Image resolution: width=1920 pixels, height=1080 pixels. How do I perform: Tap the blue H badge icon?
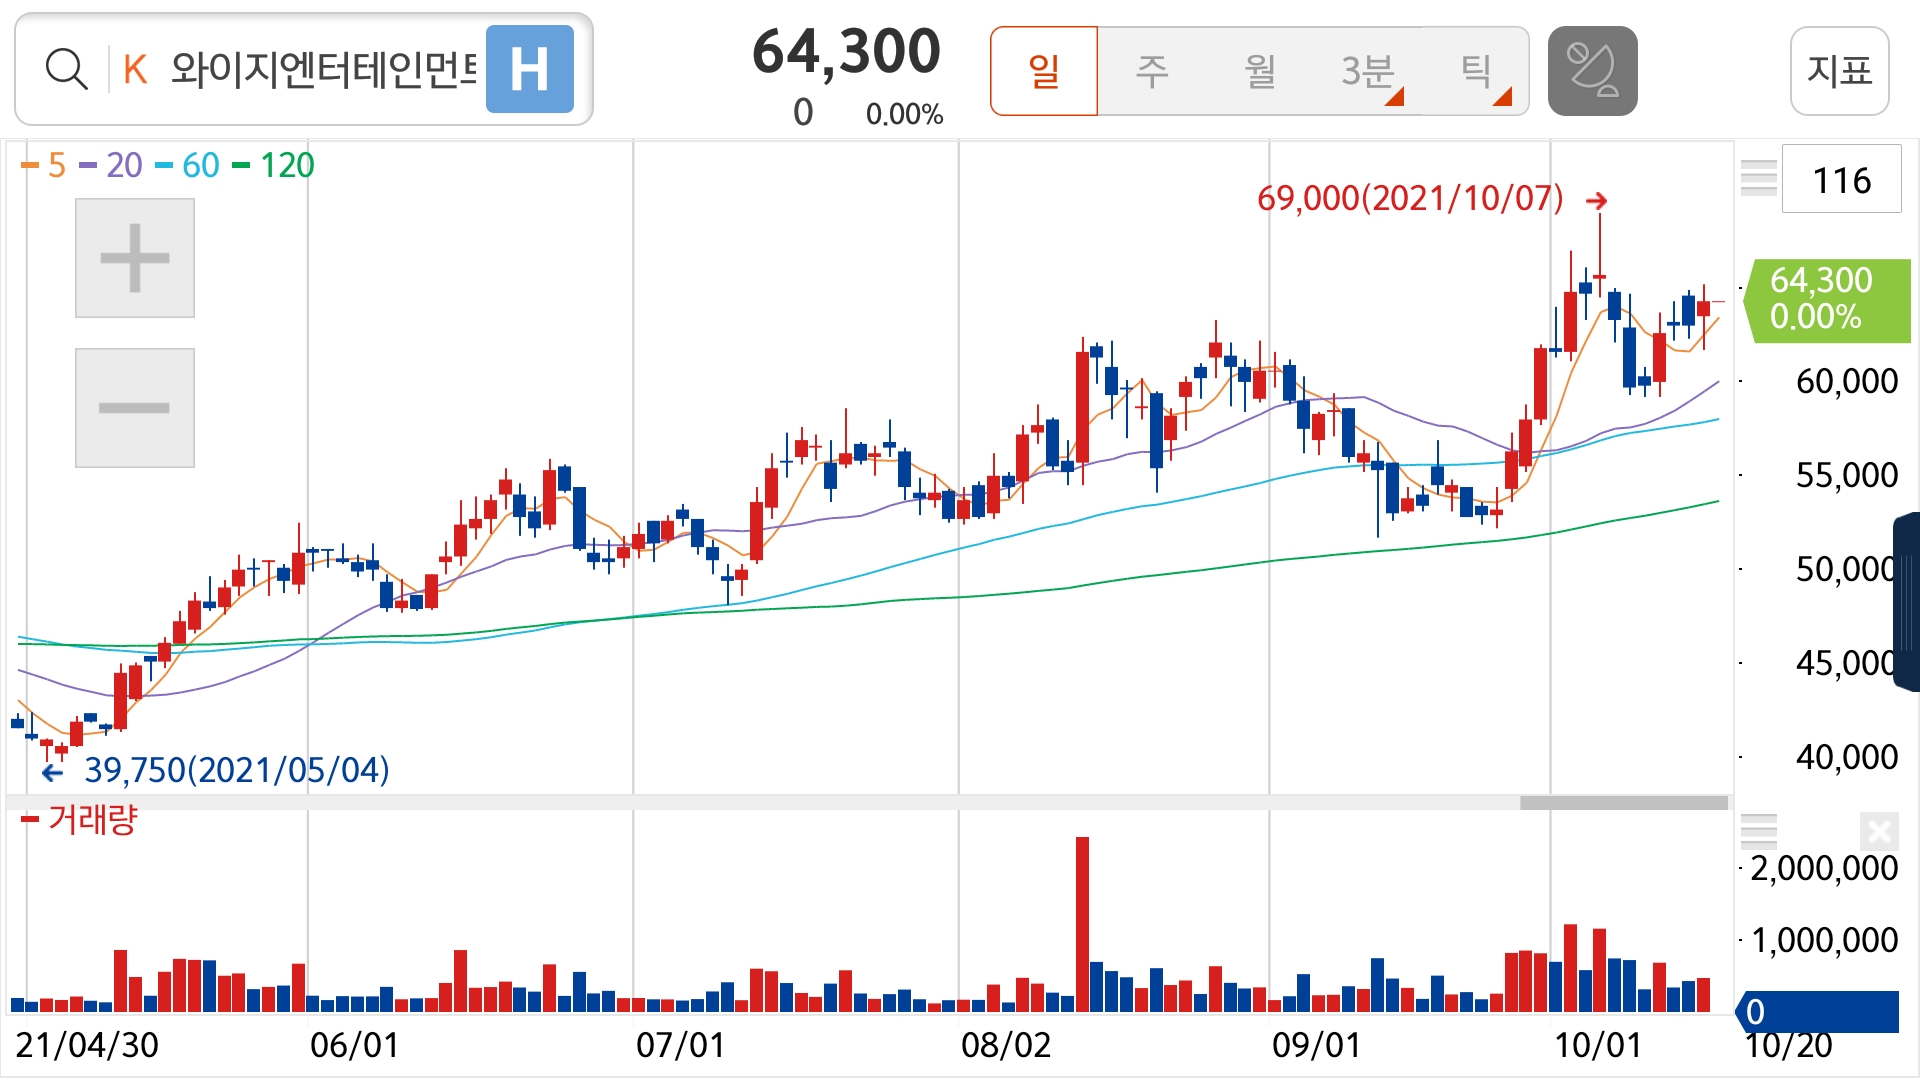[529, 70]
